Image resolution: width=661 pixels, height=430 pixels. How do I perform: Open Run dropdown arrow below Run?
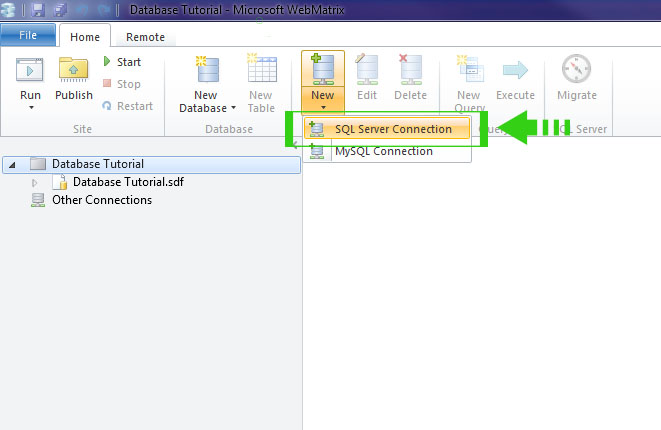click(x=31, y=108)
